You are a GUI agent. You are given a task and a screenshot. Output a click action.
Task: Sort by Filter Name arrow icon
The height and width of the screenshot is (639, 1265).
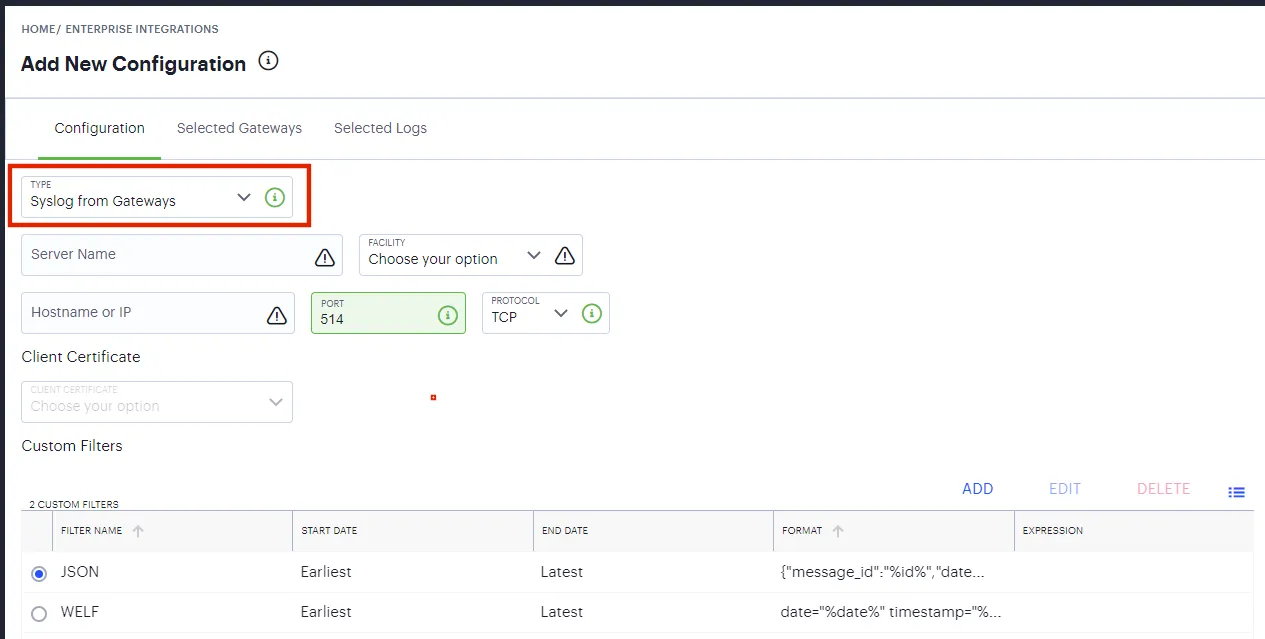click(138, 531)
